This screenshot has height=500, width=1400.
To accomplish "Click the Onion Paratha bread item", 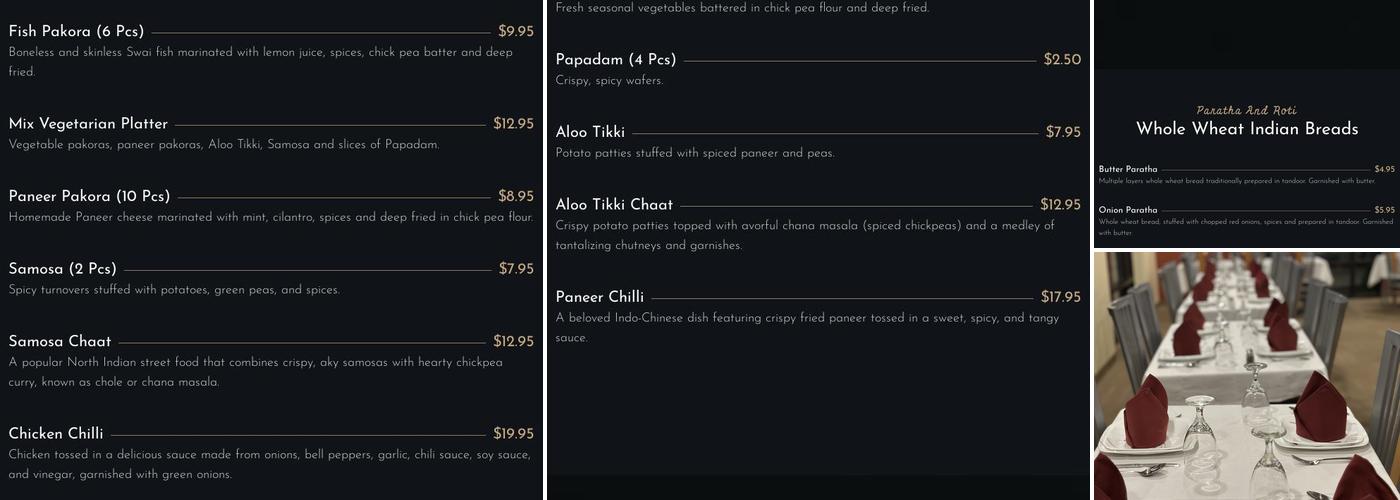I will point(1128,210).
